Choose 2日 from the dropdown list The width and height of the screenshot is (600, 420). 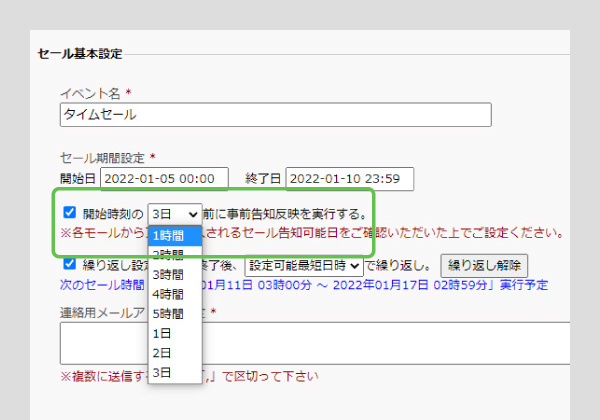click(175, 353)
